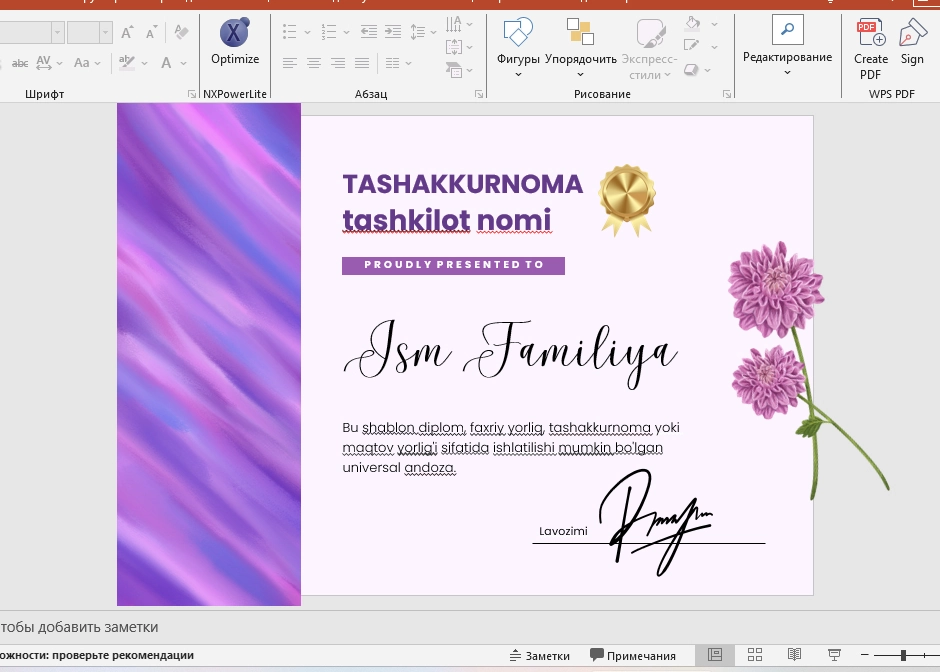This screenshot has height=672, width=940.
Task: Decrease list indent level
Action: (x=368, y=32)
